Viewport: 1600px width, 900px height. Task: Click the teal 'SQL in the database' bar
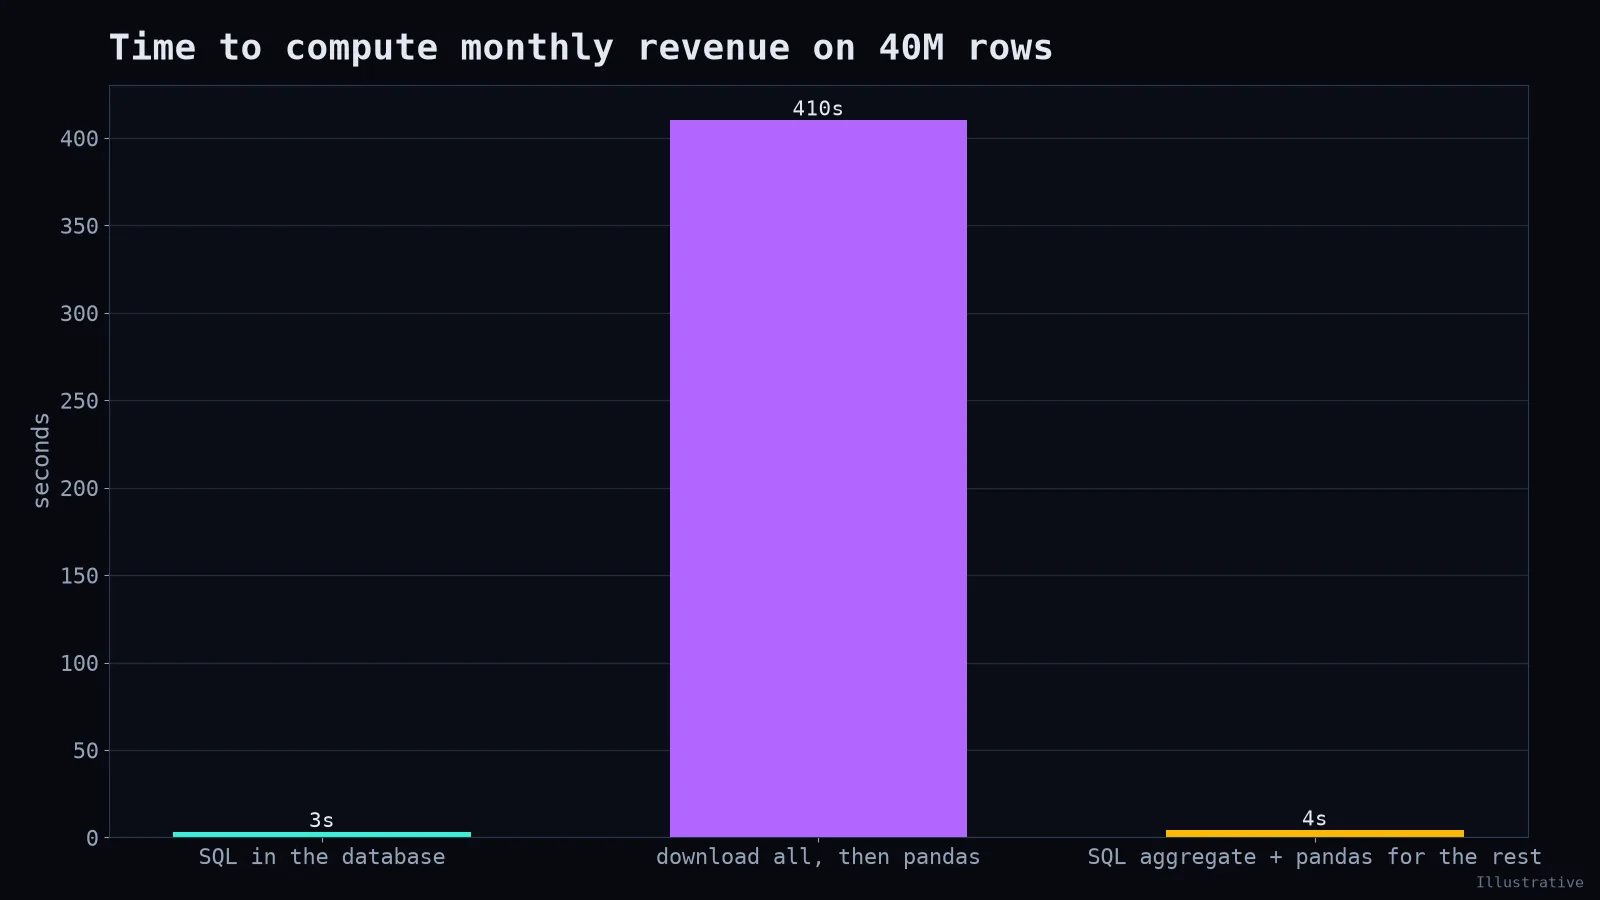(x=322, y=834)
